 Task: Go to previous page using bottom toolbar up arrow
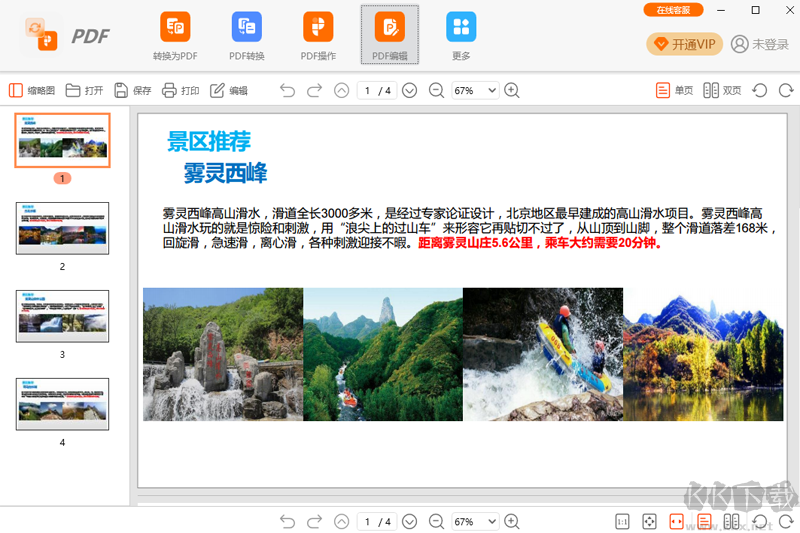341,522
